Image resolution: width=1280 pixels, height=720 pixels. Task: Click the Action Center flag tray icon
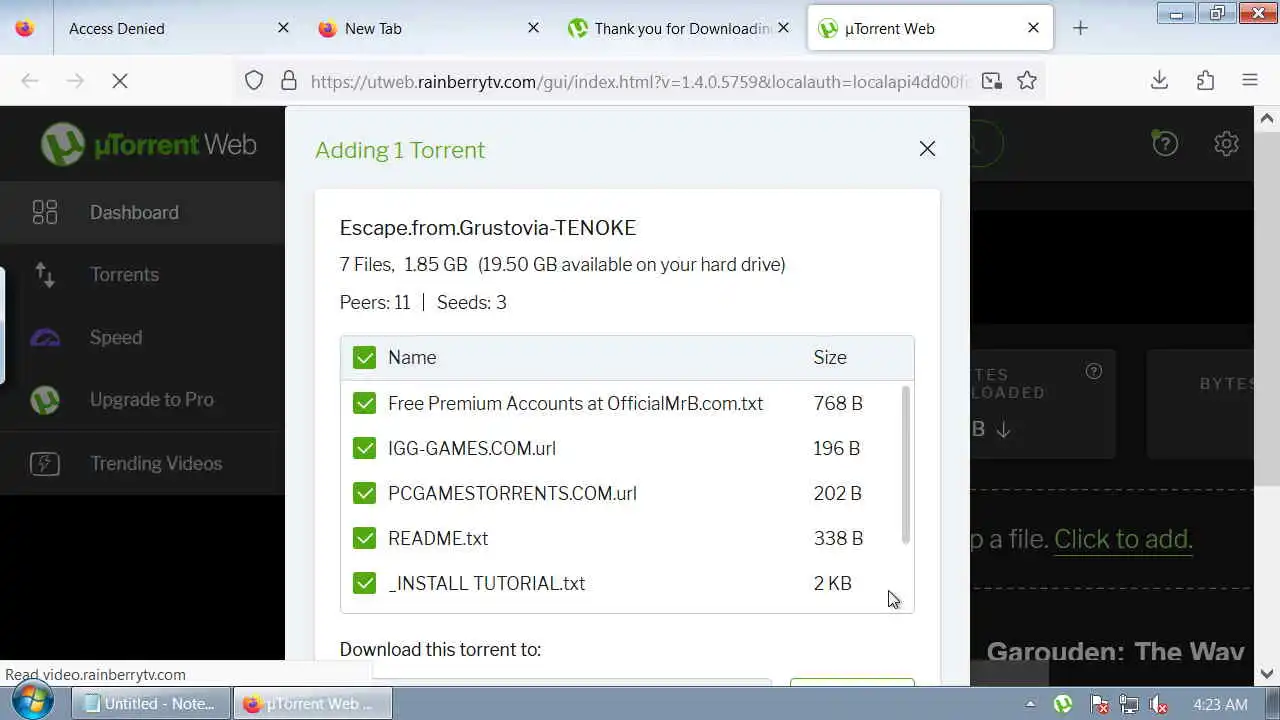click(x=1099, y=704)
